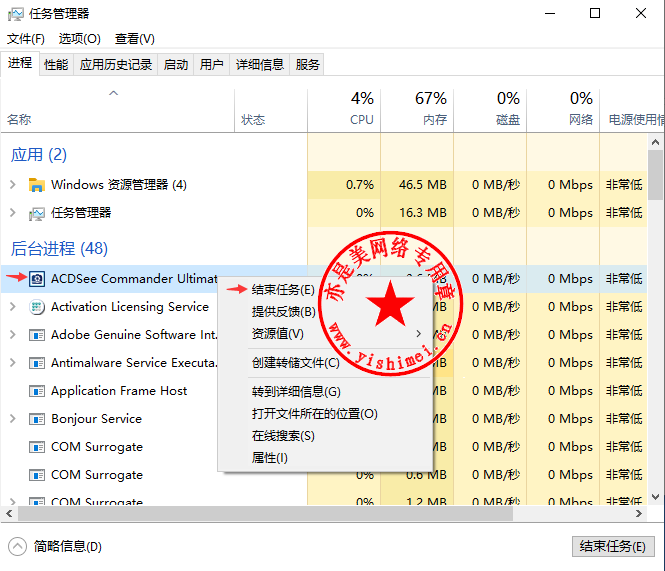Screen dimensions: 665x571
Task: Click the Fewer details (简略信息) link
Action: click(68, 547)
